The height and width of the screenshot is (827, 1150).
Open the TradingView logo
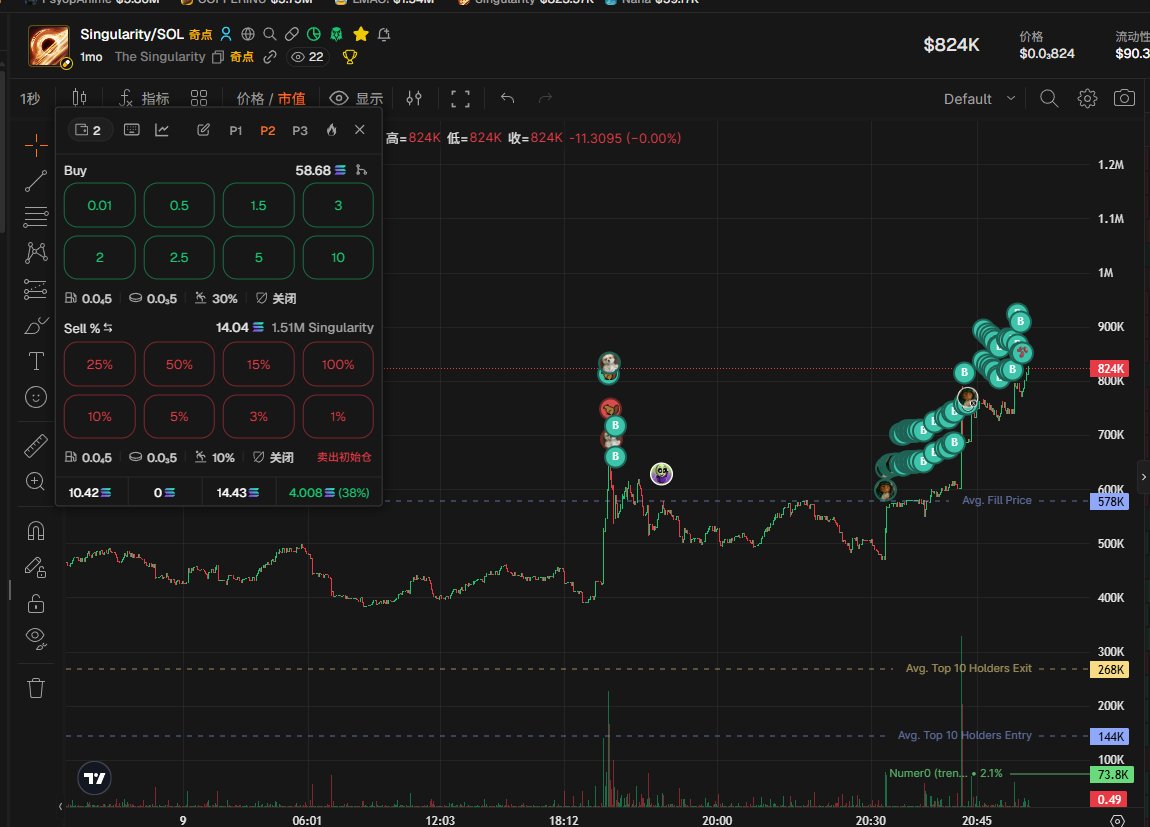[x=95, y=778]
